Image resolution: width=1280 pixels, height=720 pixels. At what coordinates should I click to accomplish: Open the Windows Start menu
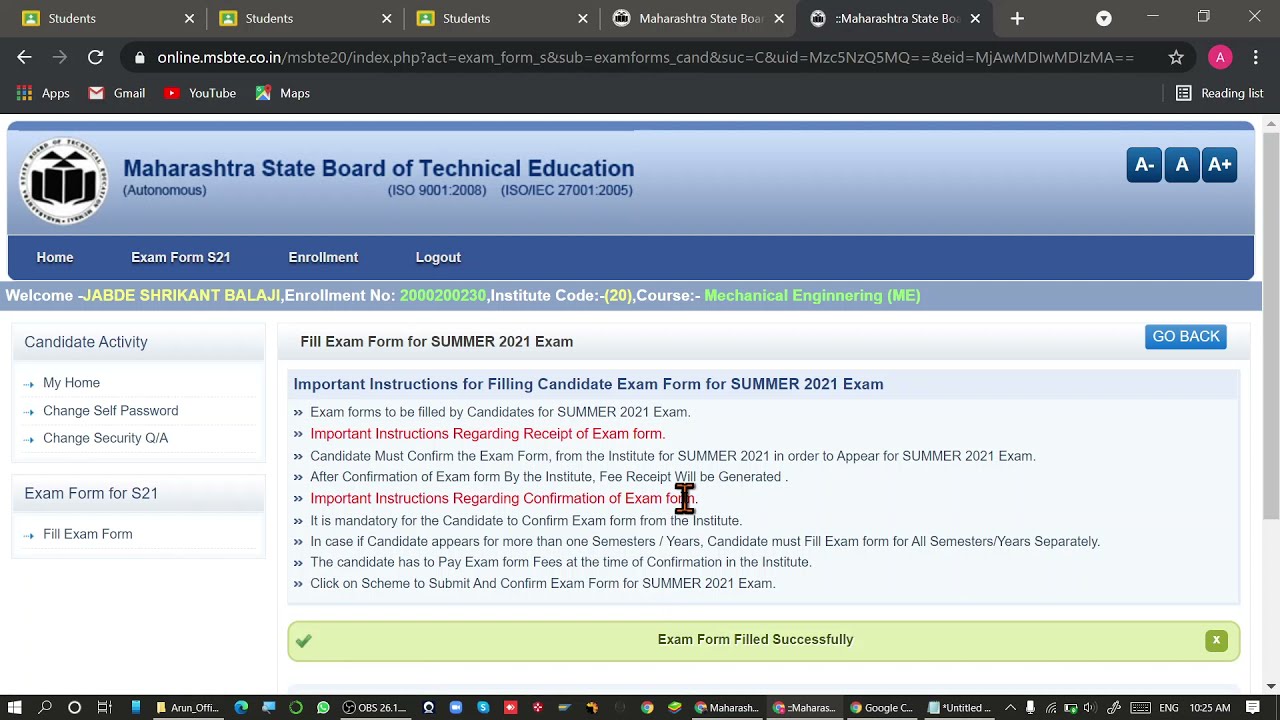(x=15, y=707)
